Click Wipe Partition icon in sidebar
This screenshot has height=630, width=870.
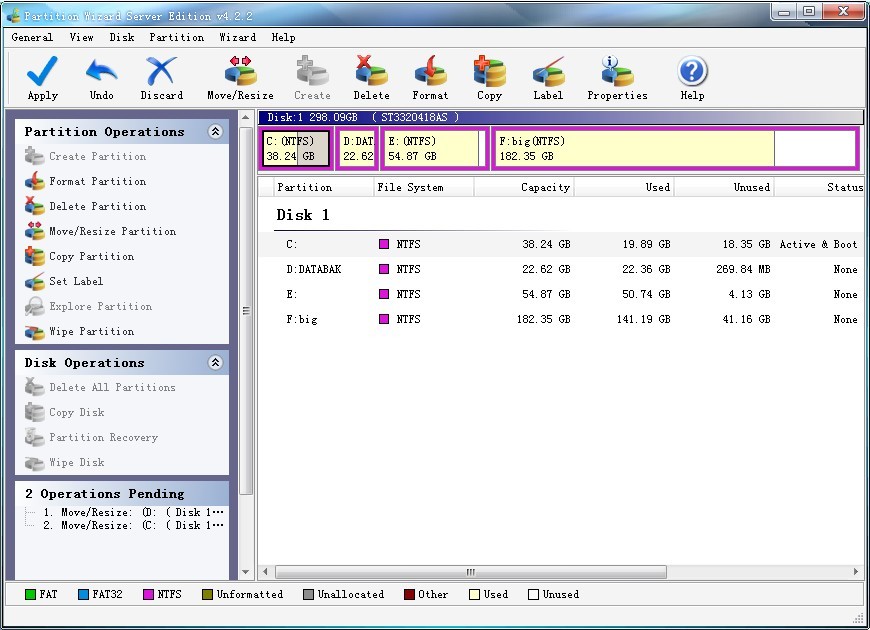[x=34, y=331]
